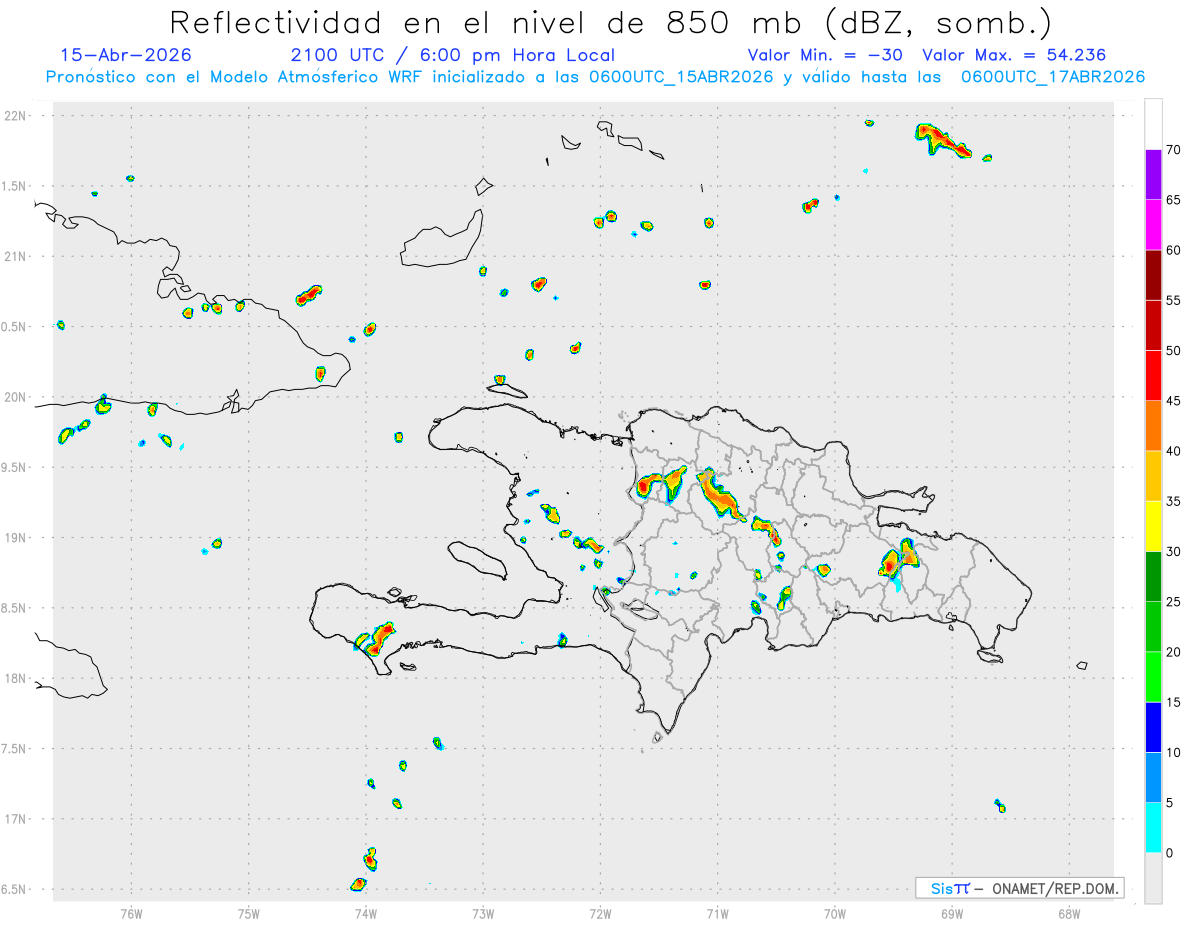Click the Valor Min. = -30 label

tap(825, 55)
